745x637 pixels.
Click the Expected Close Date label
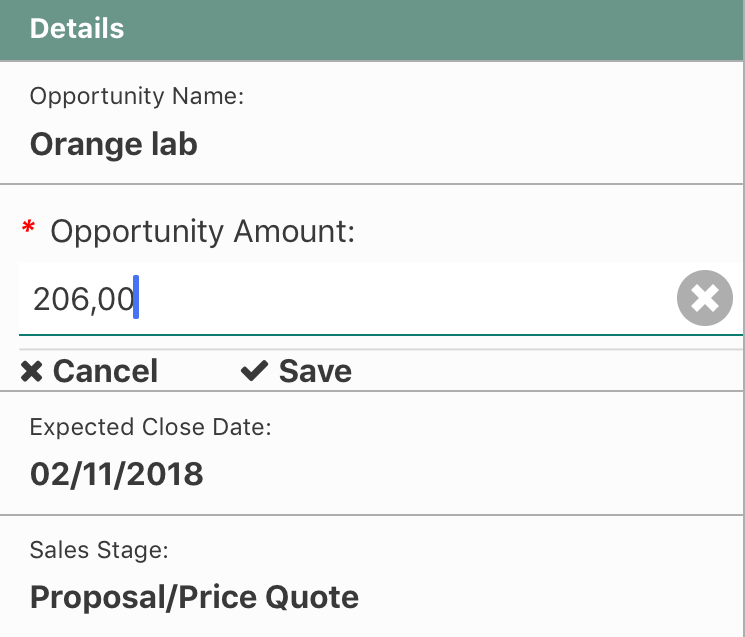[x=151, y=427]
